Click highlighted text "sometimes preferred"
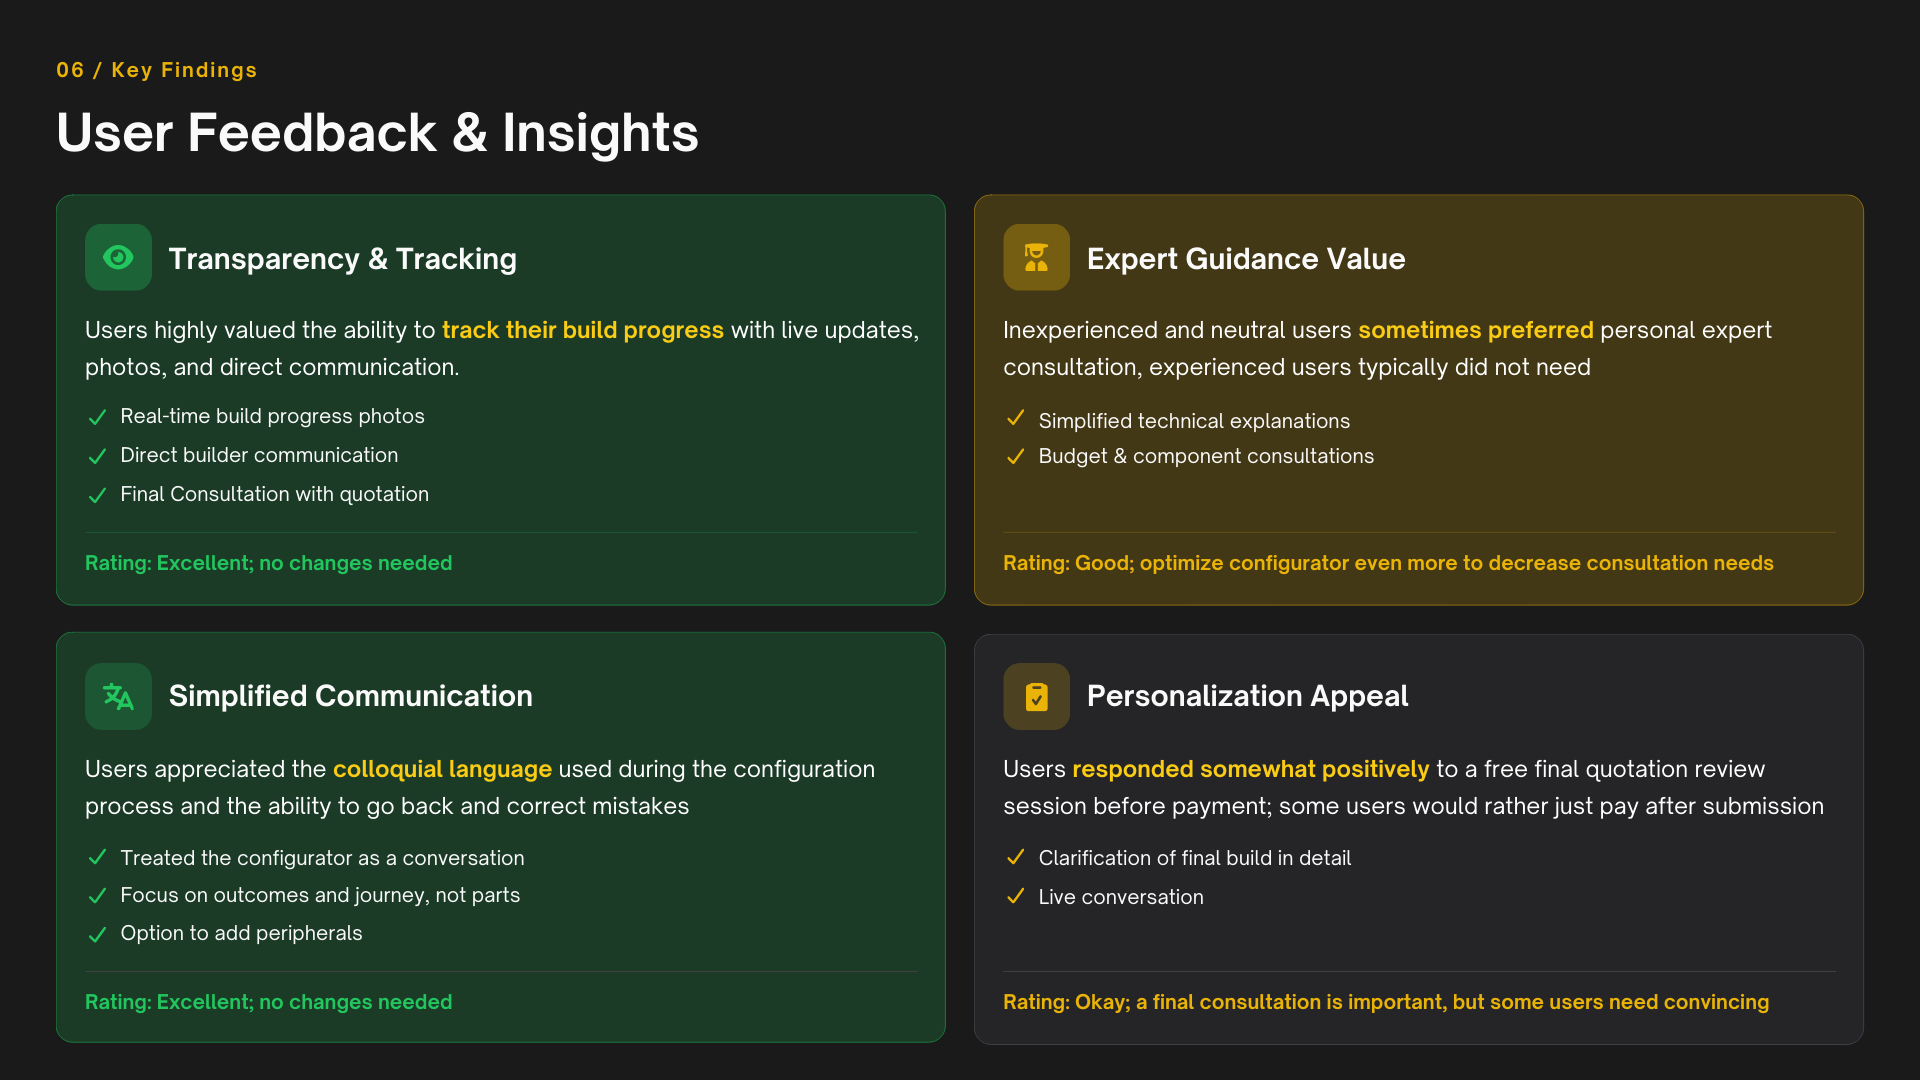This screenshot has width=1920, height=1080. click(x=1475, y=330)
